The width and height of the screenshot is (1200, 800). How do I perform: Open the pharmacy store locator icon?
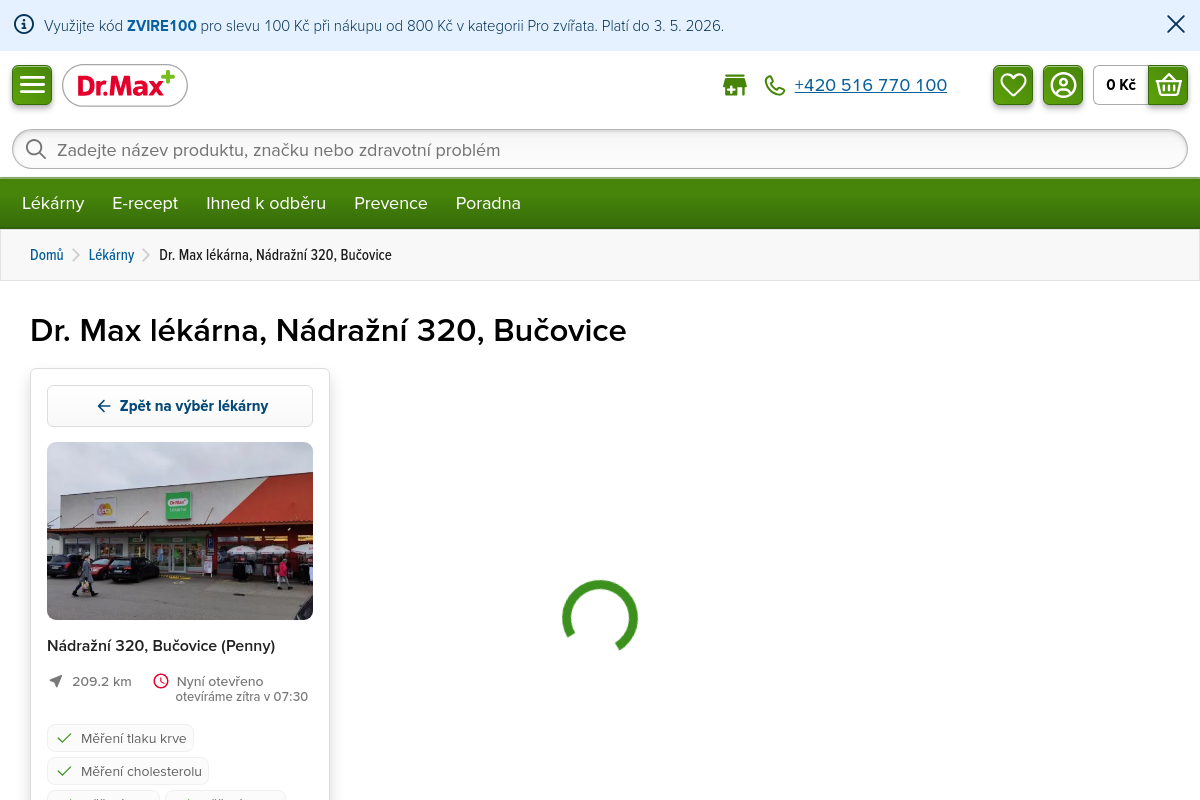[735, 85]
